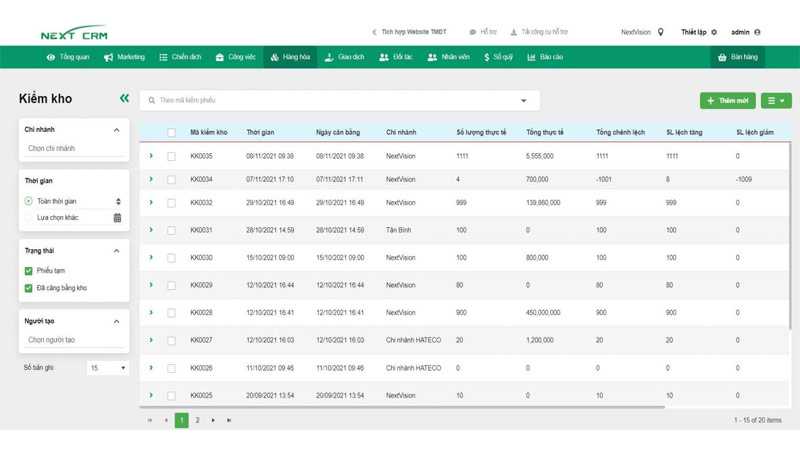Expand row KK0028 details
Image resolution: width=800 pixels, height=450 pixels.
point(151,312)
